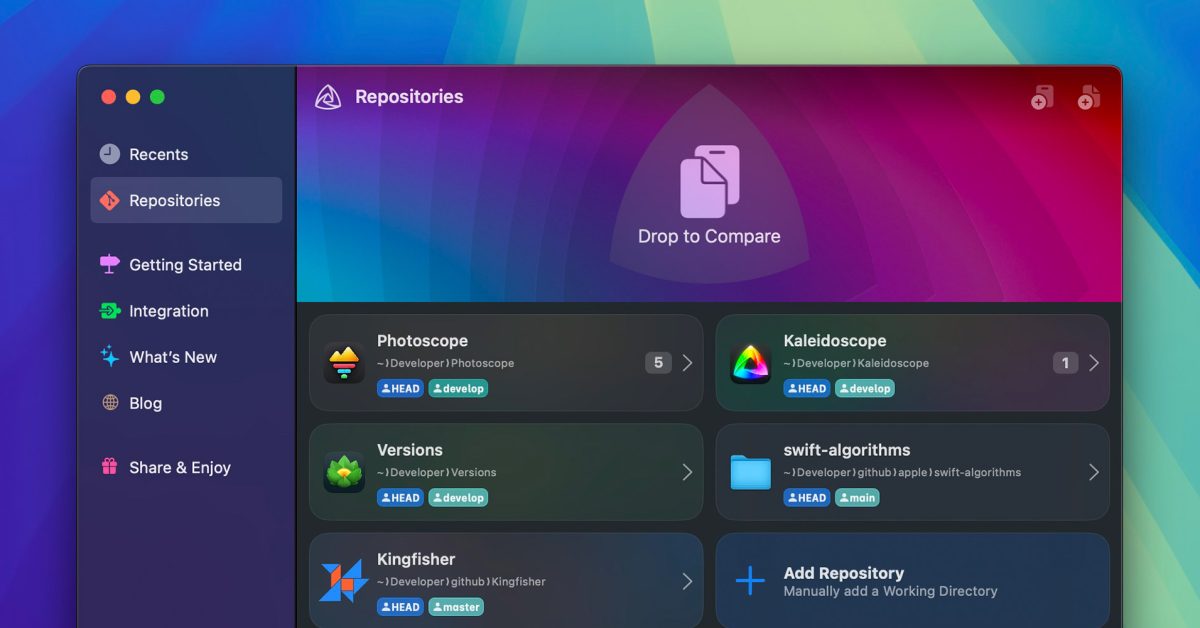Click the Kingfisher repository icon
The width and height of the screenshot is (1200, 628).
[x=344, y=581]
